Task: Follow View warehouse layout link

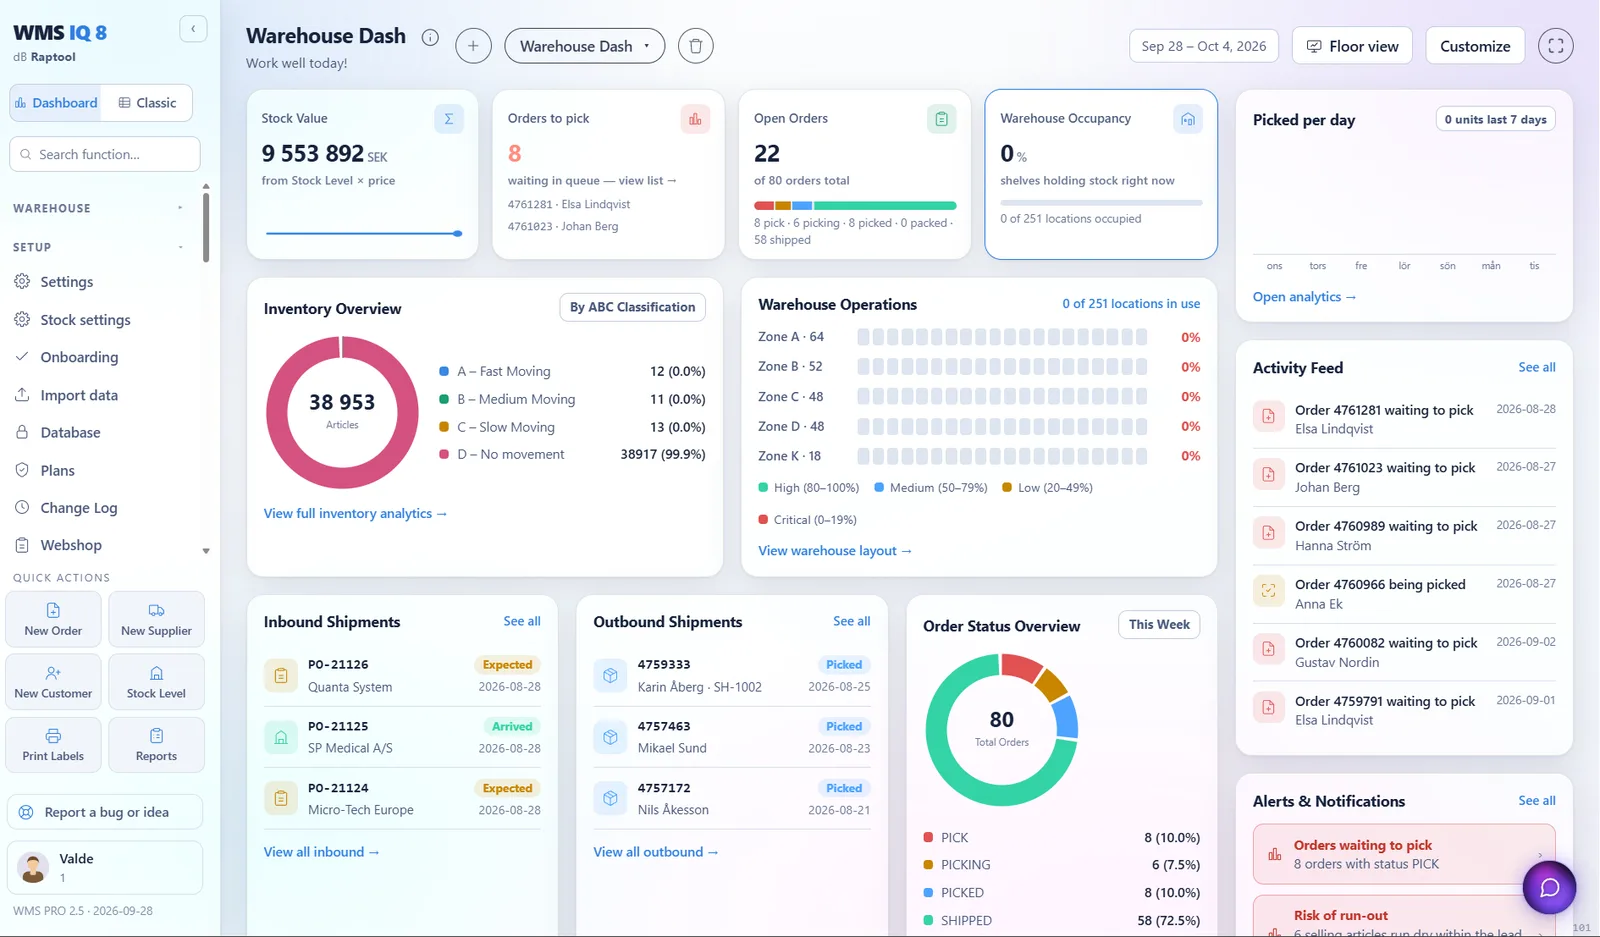Action: 835,550
